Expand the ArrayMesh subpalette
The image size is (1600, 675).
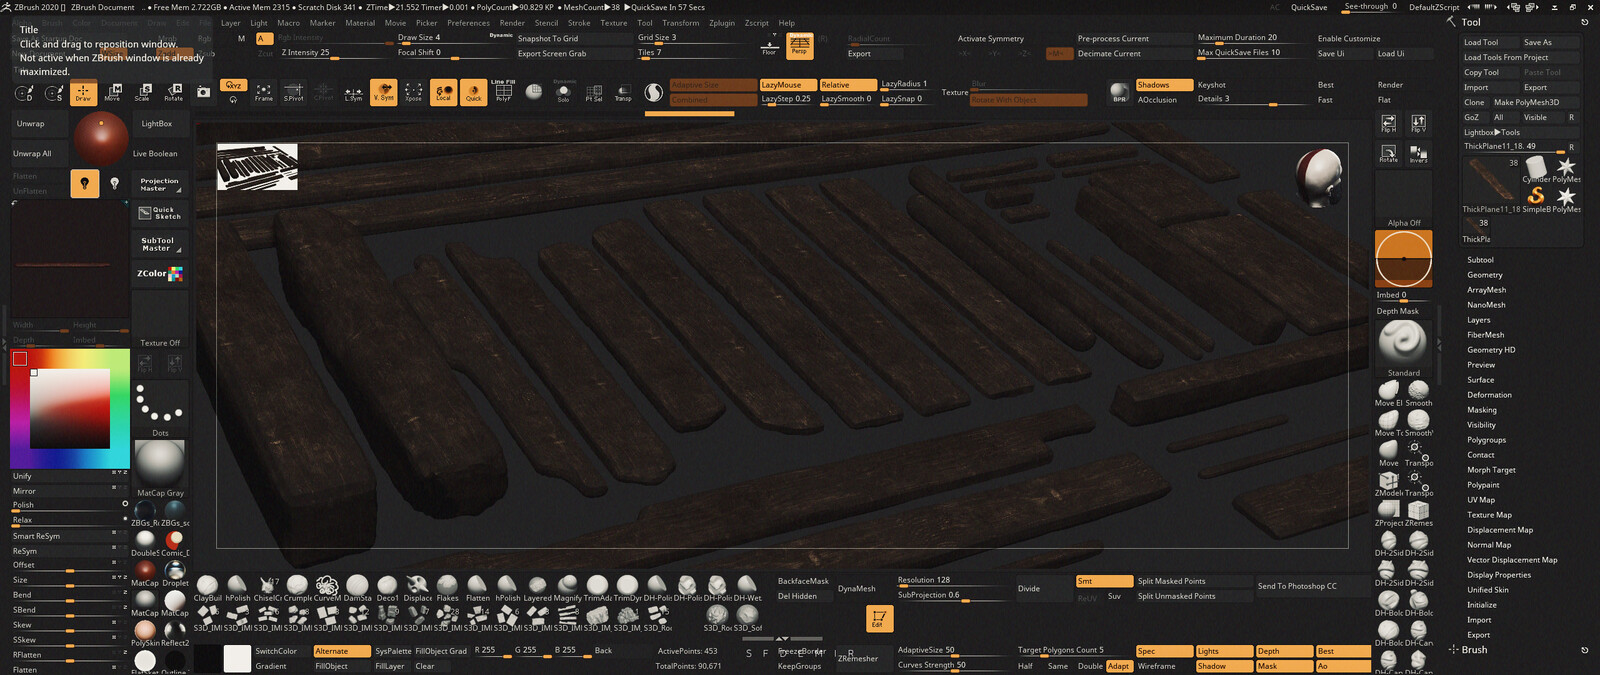pos(1486,290)
